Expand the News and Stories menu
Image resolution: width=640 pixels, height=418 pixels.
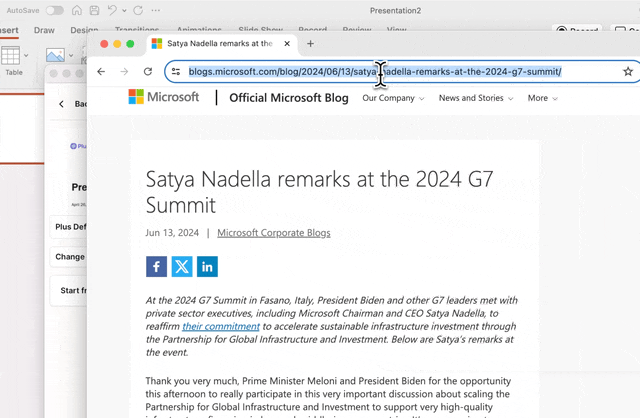[476, 98]
